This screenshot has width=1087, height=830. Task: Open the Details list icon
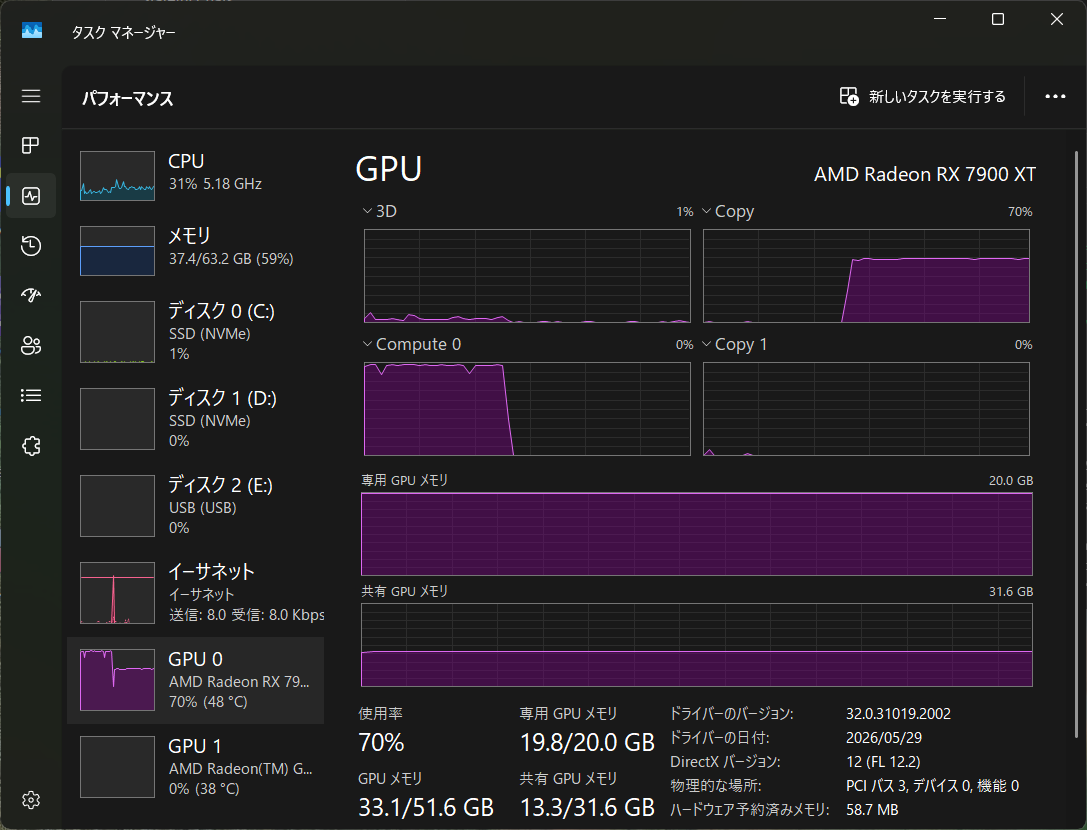coord(31,395)
